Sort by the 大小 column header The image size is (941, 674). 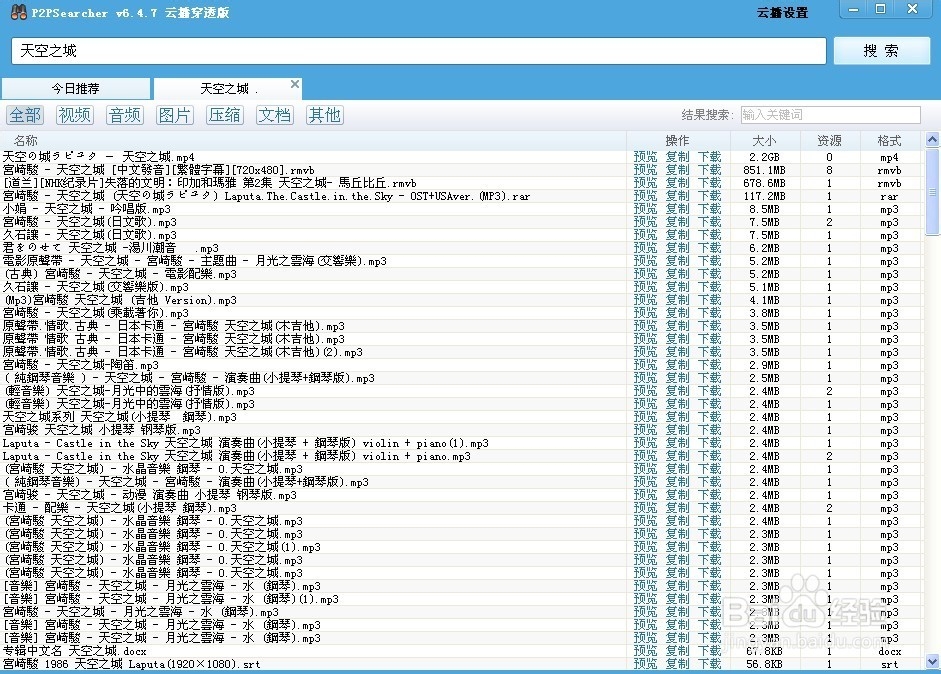point(765,140)
